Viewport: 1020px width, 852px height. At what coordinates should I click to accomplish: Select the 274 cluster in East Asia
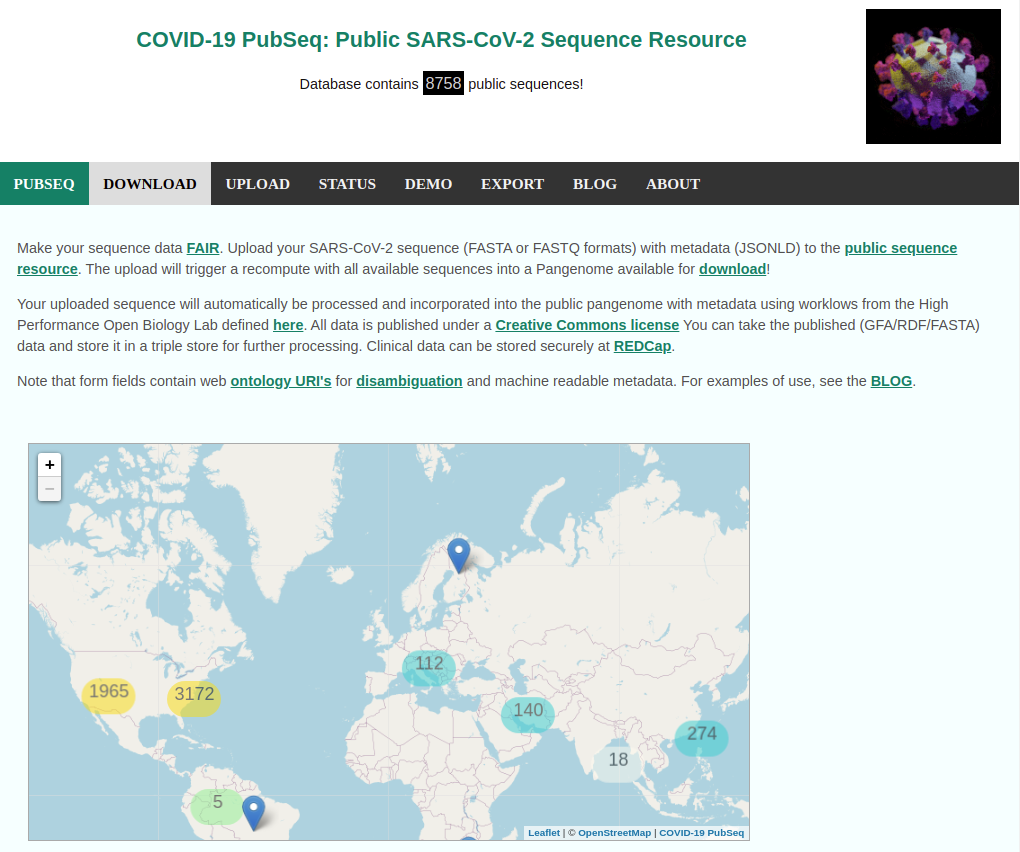tap(702, 735)
